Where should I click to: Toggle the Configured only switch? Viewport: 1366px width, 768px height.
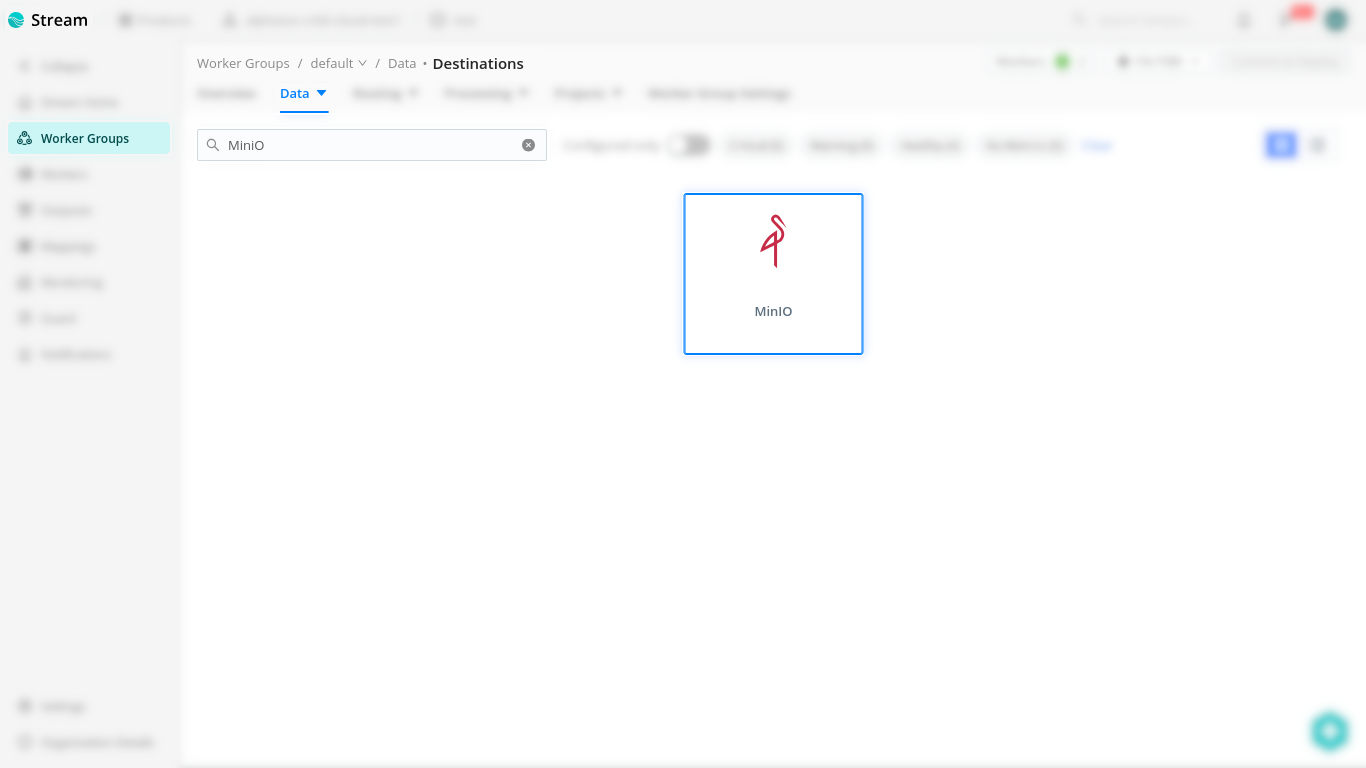[689, 145]
